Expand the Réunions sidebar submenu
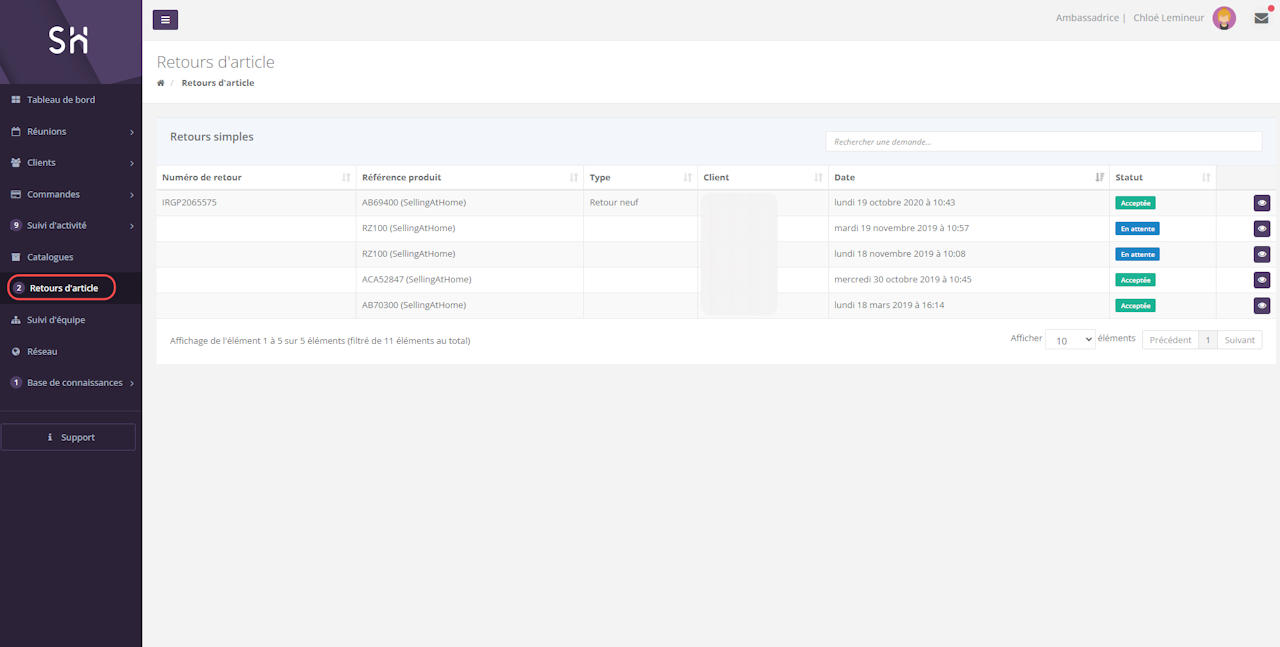This screenshot has height=647, width=1280. [x=70, y=131]
